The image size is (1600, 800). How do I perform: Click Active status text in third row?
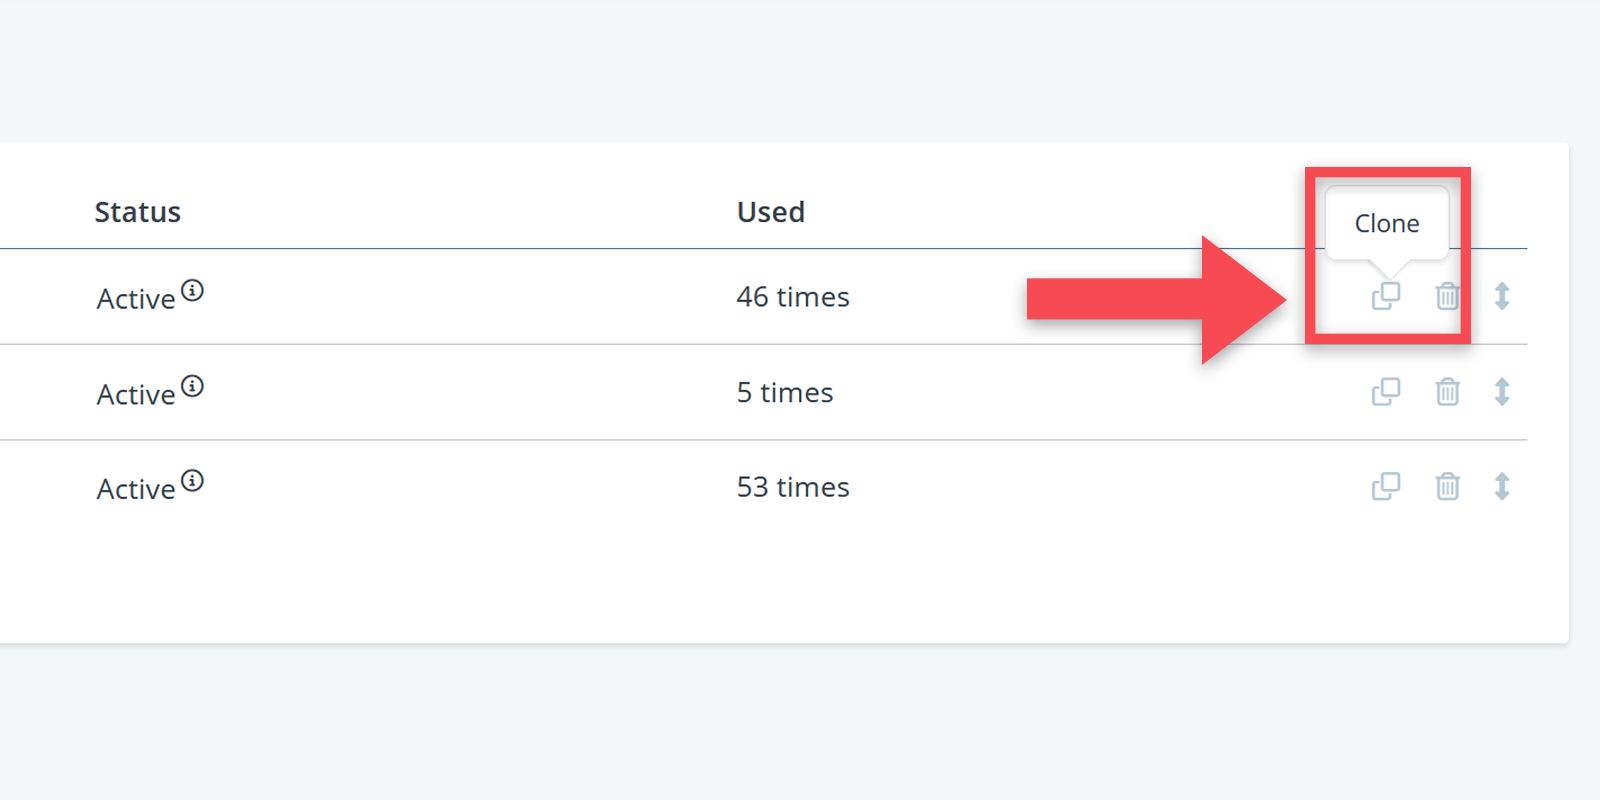[136, 489]
